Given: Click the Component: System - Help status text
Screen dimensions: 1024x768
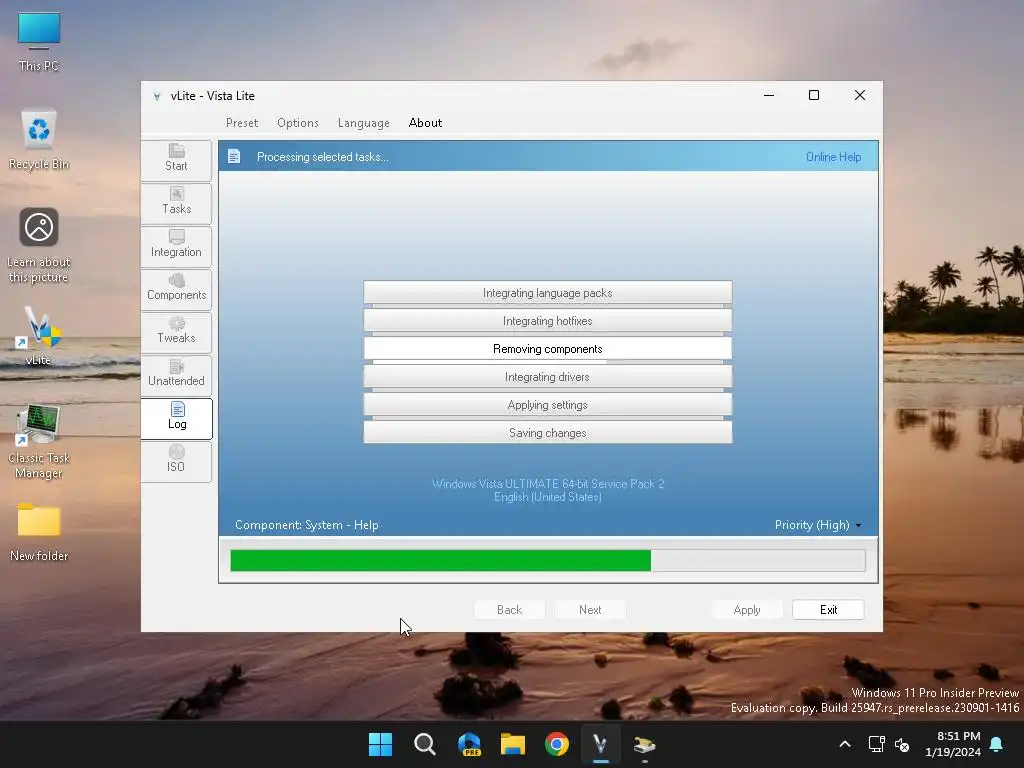Looking at the screenshot, I should coord(306,525).
